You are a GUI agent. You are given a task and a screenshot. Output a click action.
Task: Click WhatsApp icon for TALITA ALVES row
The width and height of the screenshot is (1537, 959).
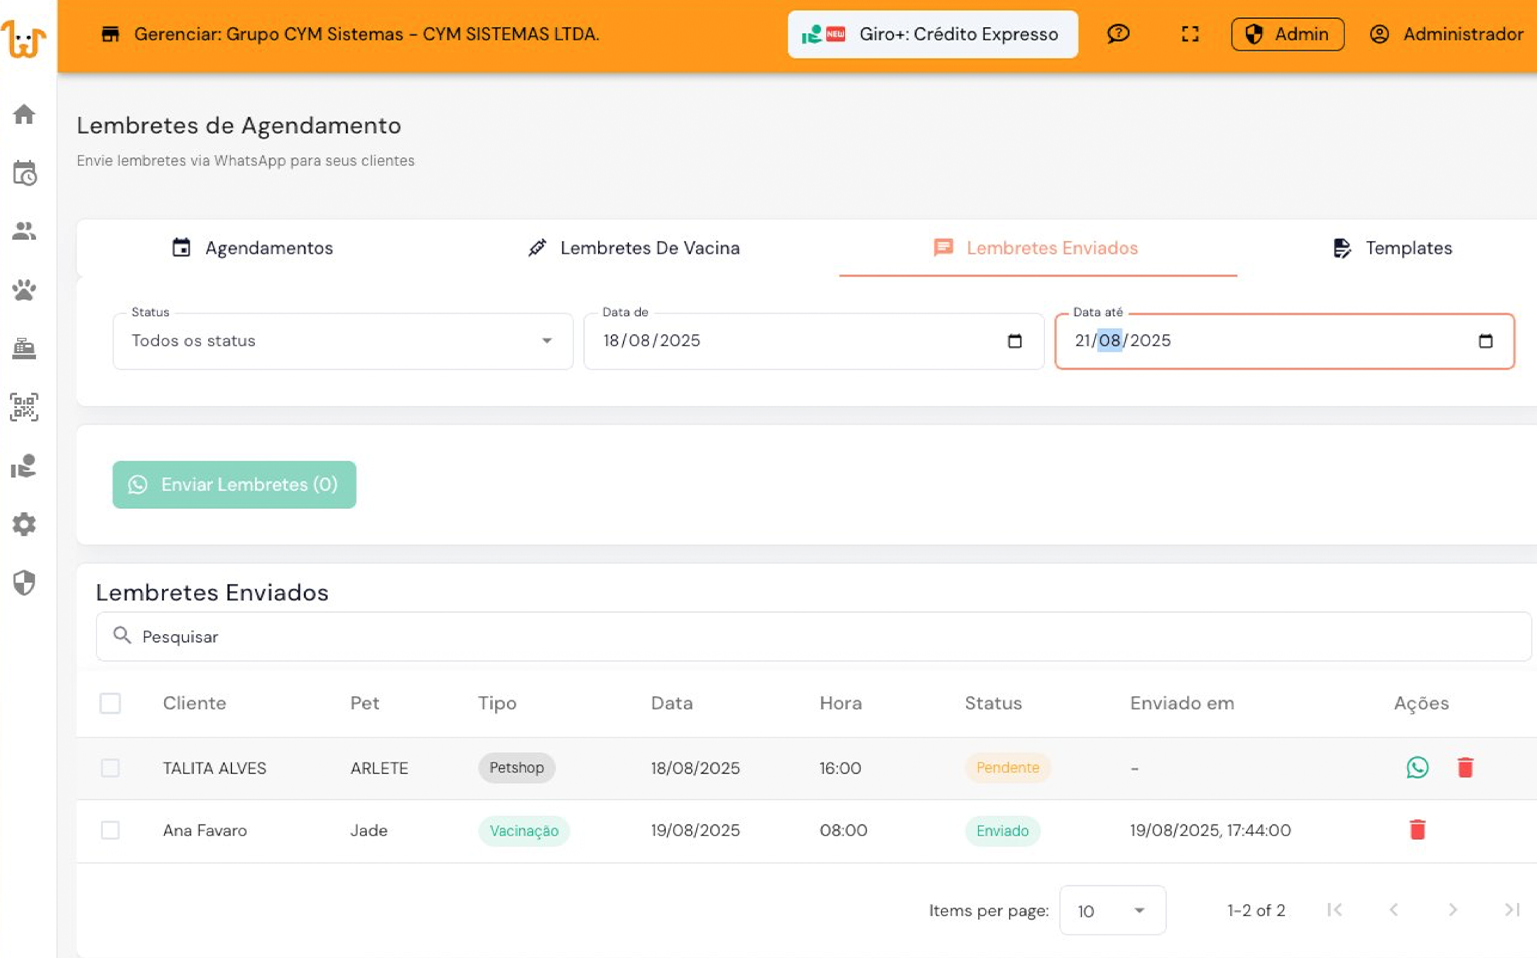[x=1417, y=768]
